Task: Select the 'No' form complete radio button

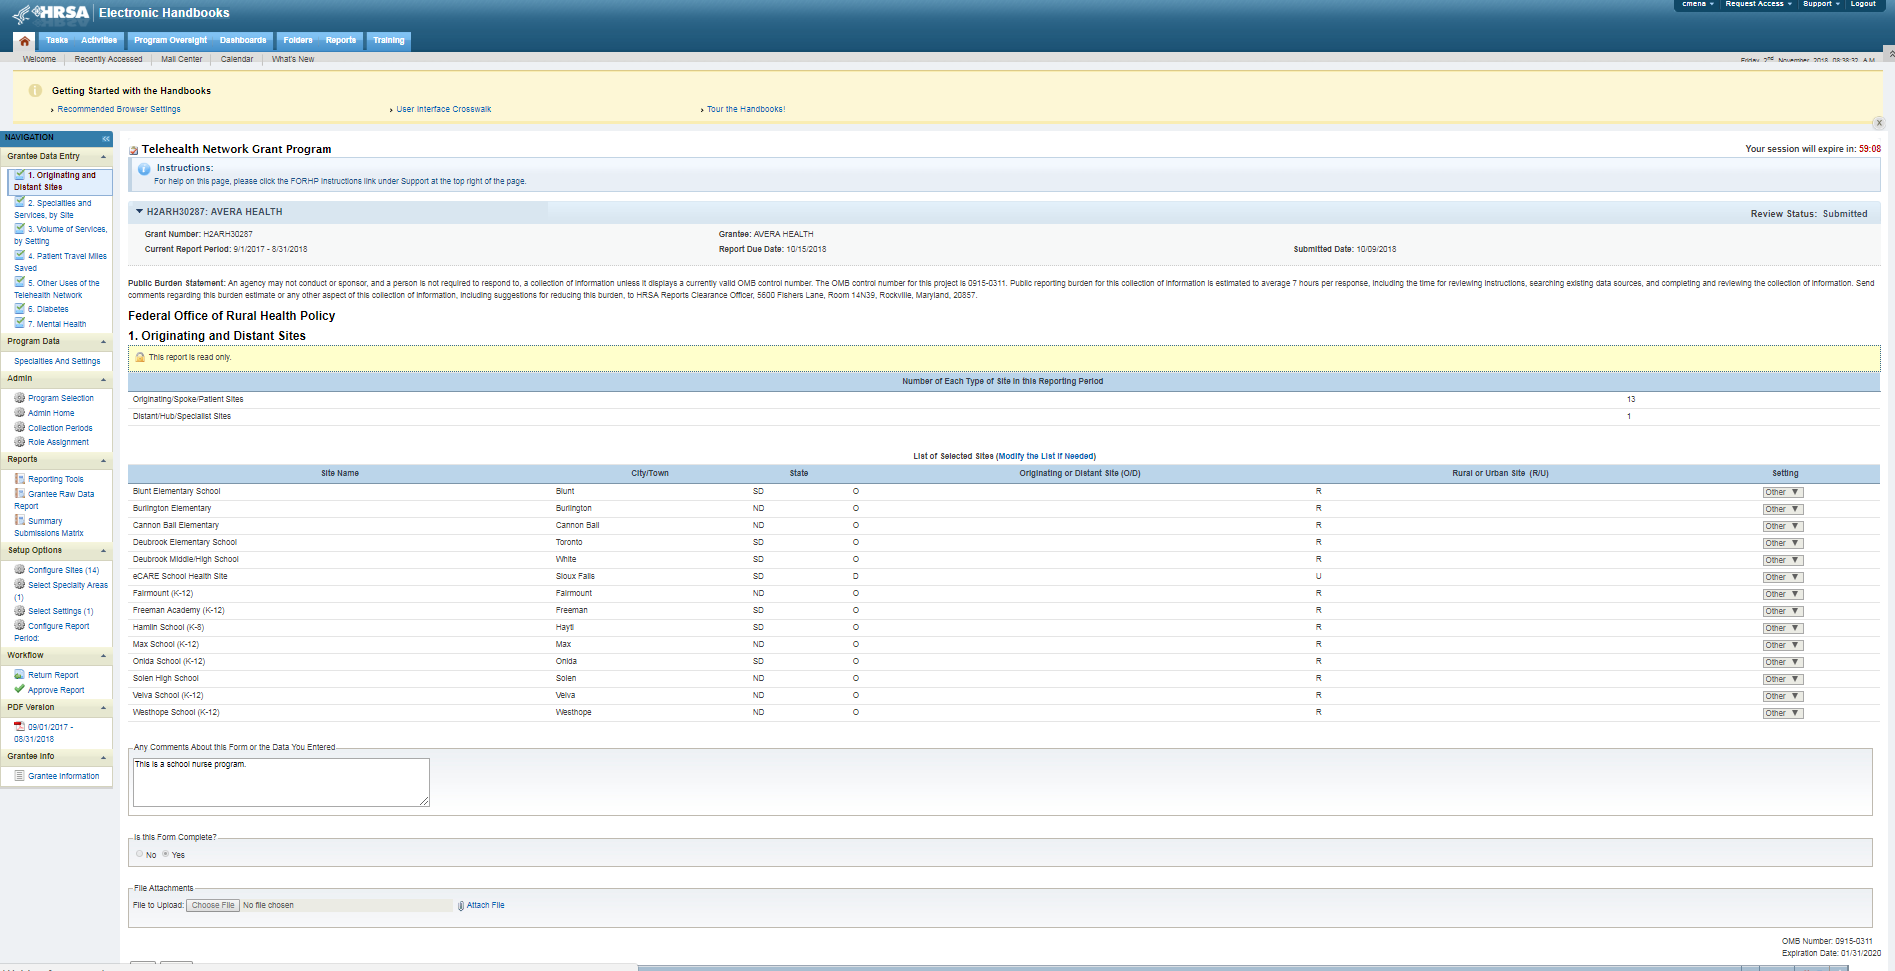Action: pos(139,854)
